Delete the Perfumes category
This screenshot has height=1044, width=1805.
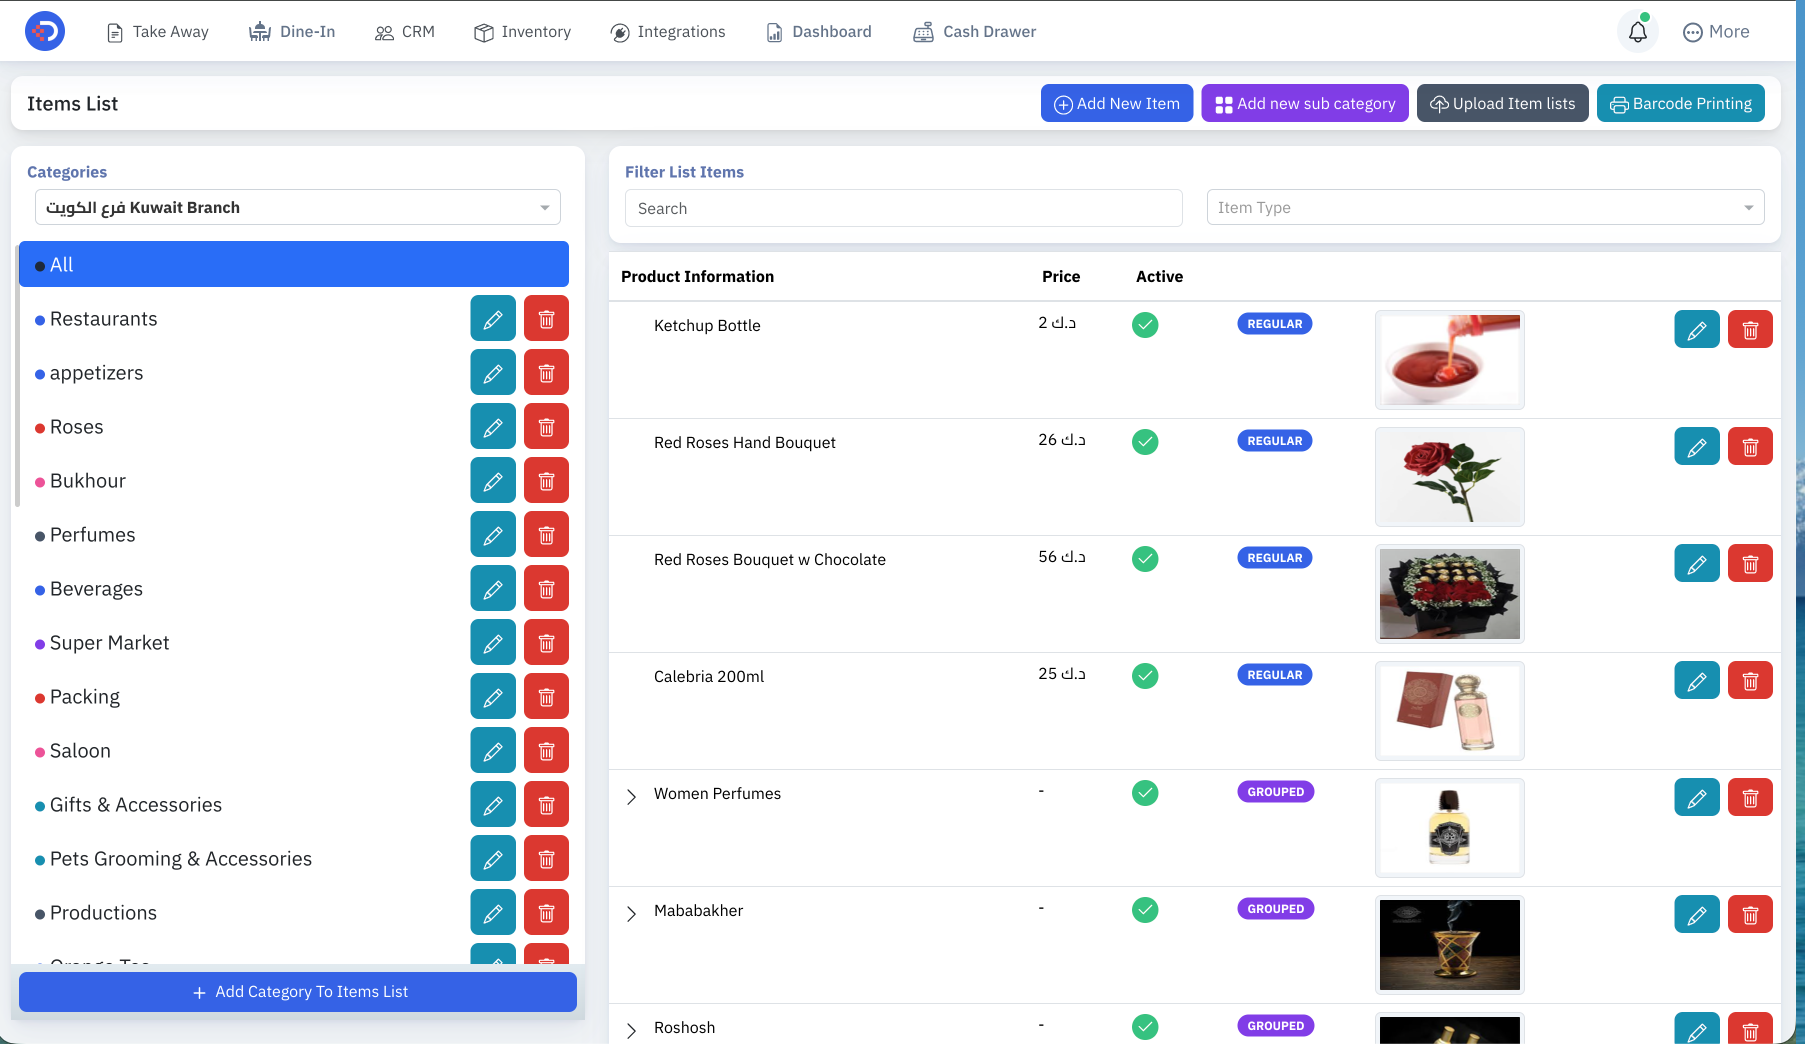[x=546, y=535]
